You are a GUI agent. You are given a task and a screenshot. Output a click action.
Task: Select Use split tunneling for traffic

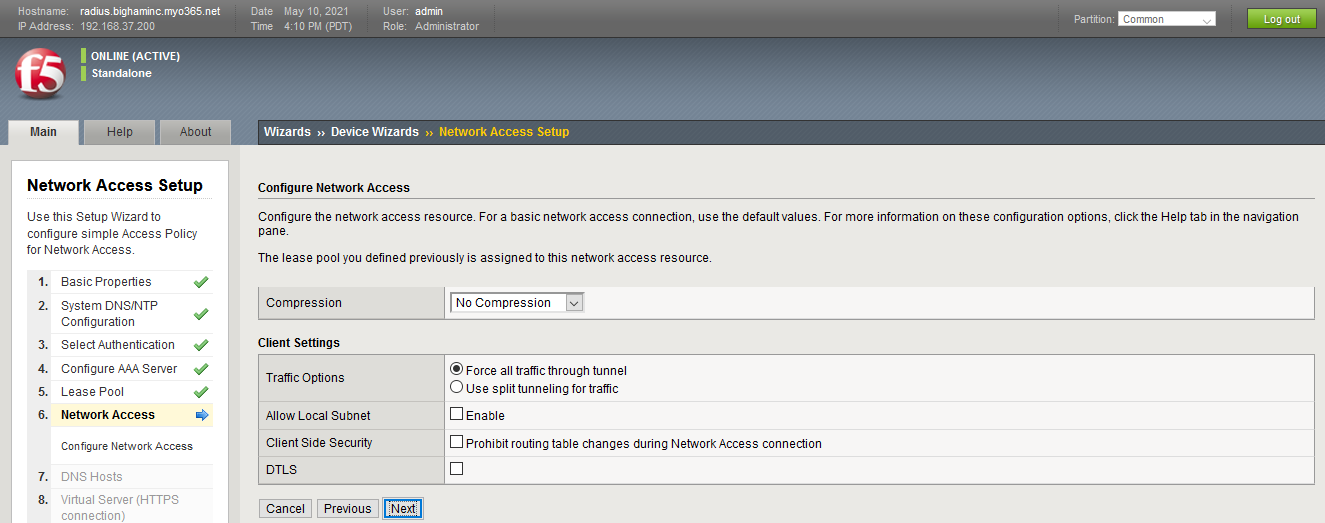[x=457, y=387]
